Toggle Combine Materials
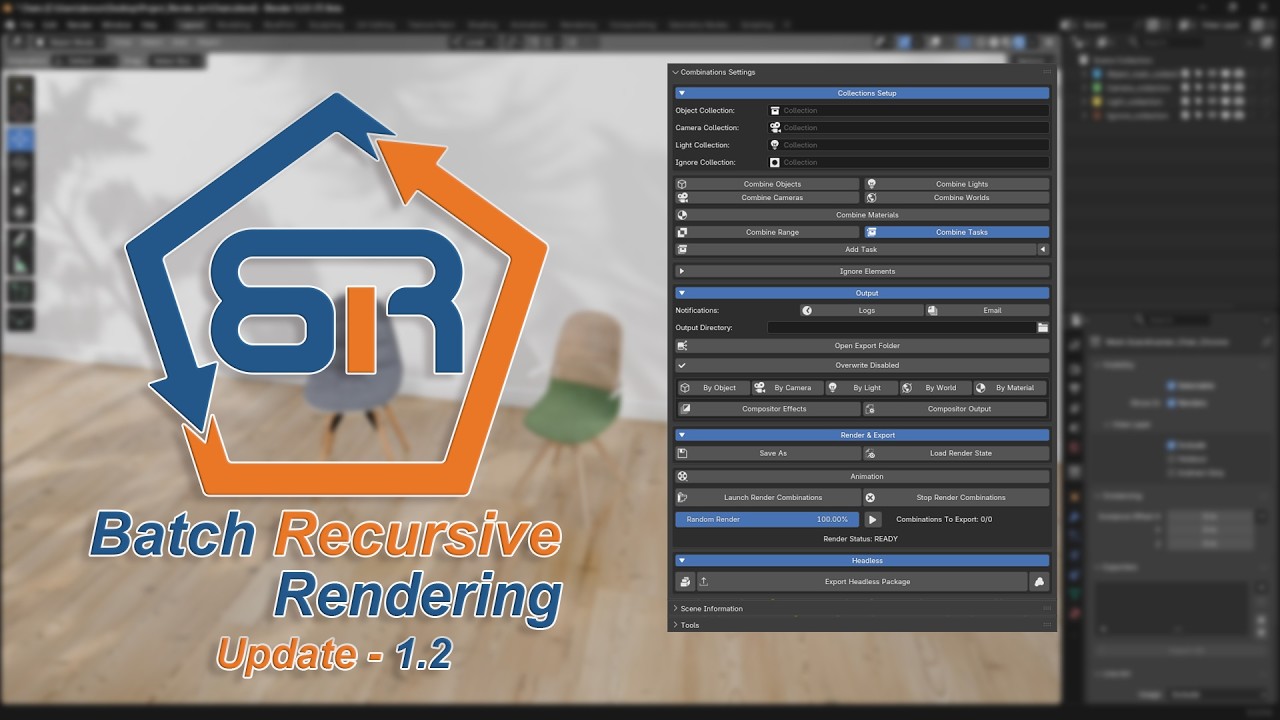The image size is (1280, 720). tap(862, 215)
